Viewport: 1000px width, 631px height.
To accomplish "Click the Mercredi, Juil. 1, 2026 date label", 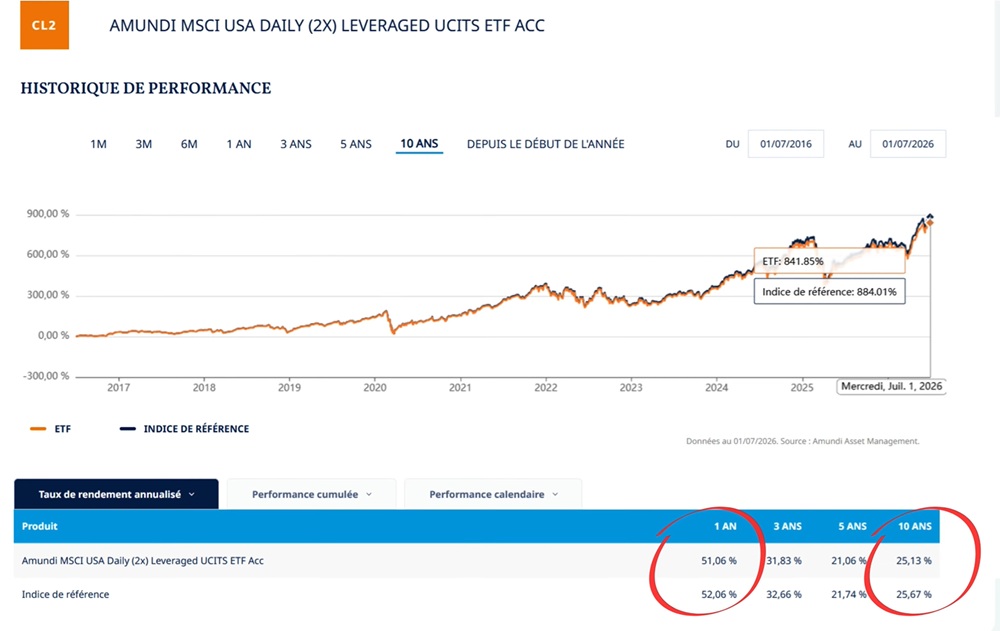I will point(891,387).
